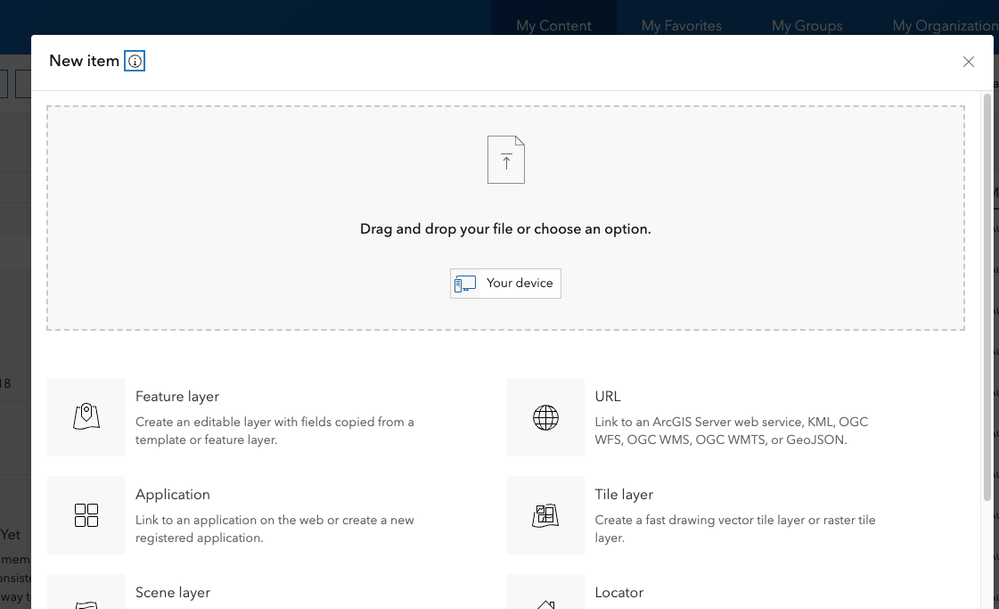Click the Feature layer map-pin icon

pyautogui.click(x=86, y=417)
